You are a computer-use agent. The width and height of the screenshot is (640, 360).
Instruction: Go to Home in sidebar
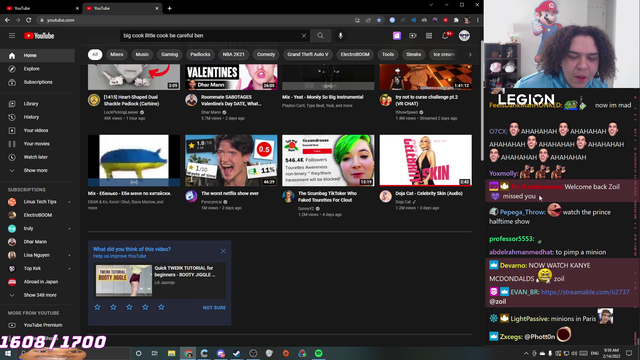(x=37, y=56)
